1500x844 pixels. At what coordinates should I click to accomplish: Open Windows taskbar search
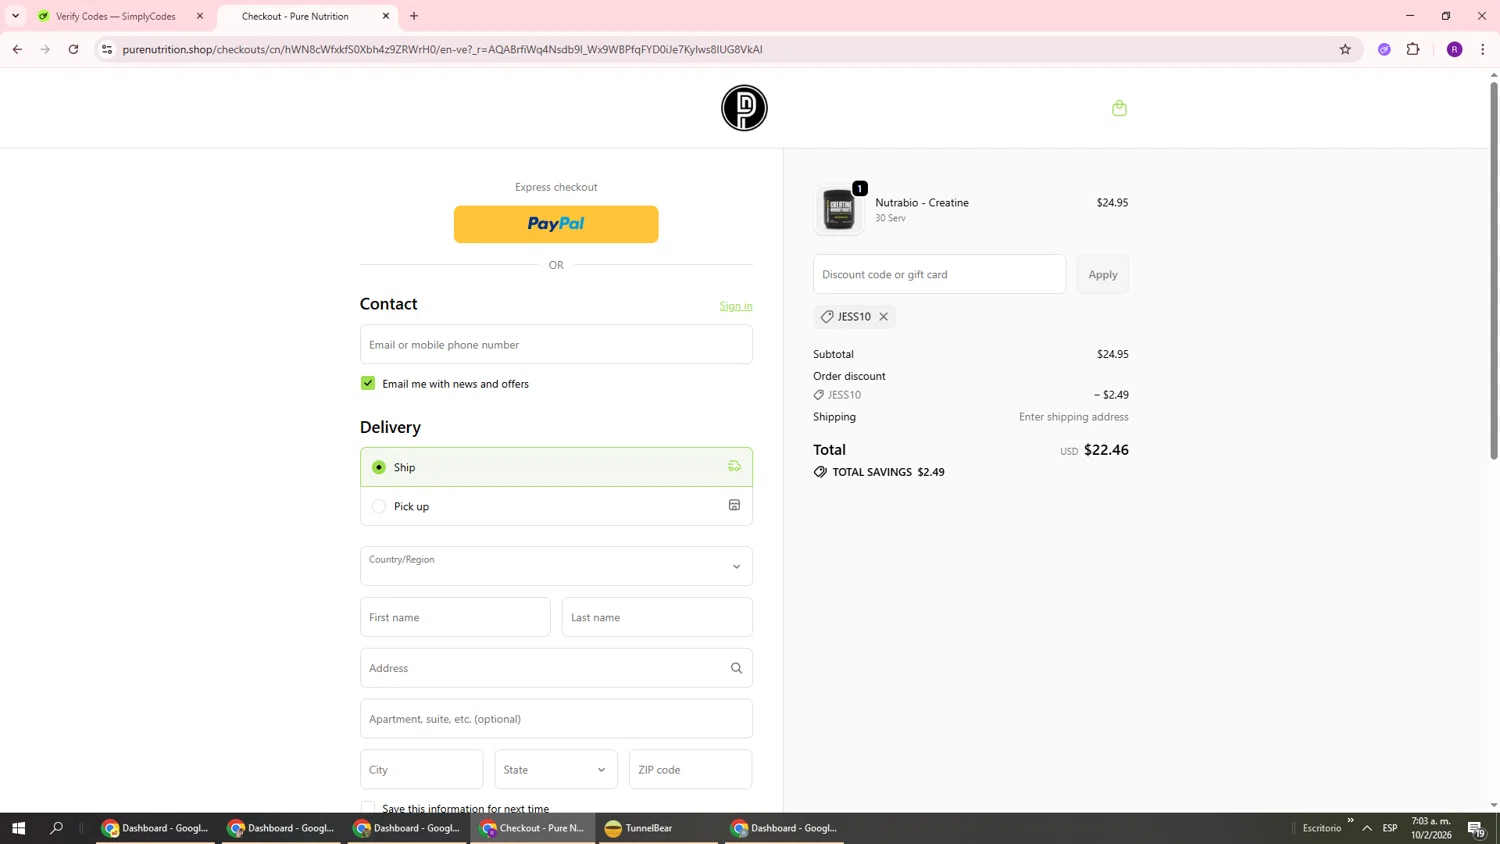point(57,828)
